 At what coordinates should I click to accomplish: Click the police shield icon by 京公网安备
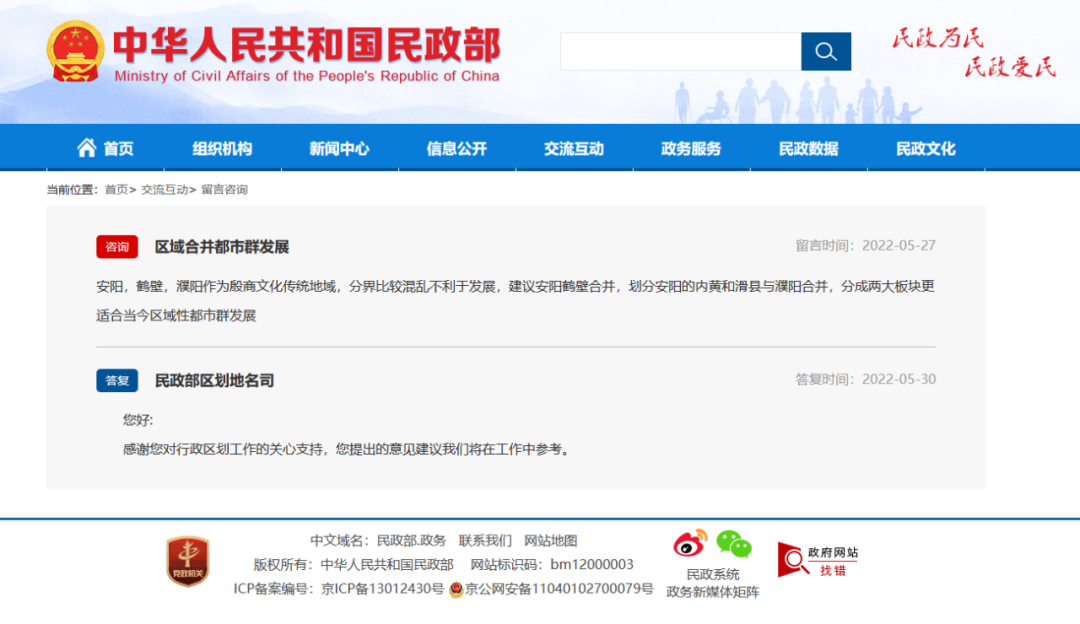click(x=455, y=590)
